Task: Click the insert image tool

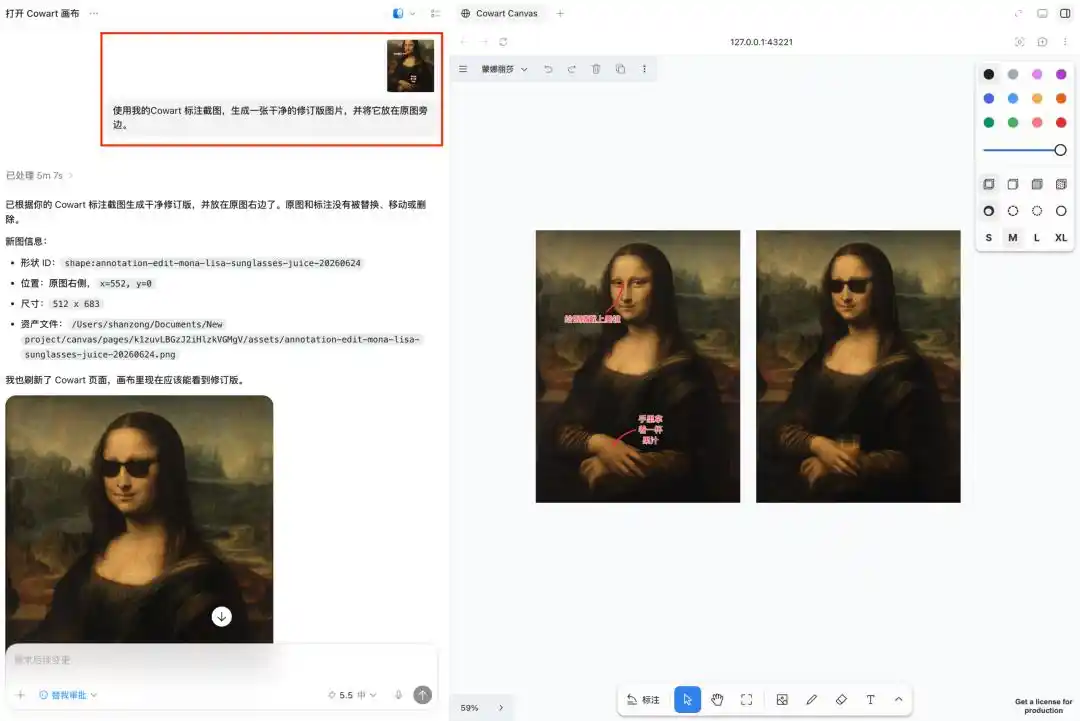Action: pos(782,700)
